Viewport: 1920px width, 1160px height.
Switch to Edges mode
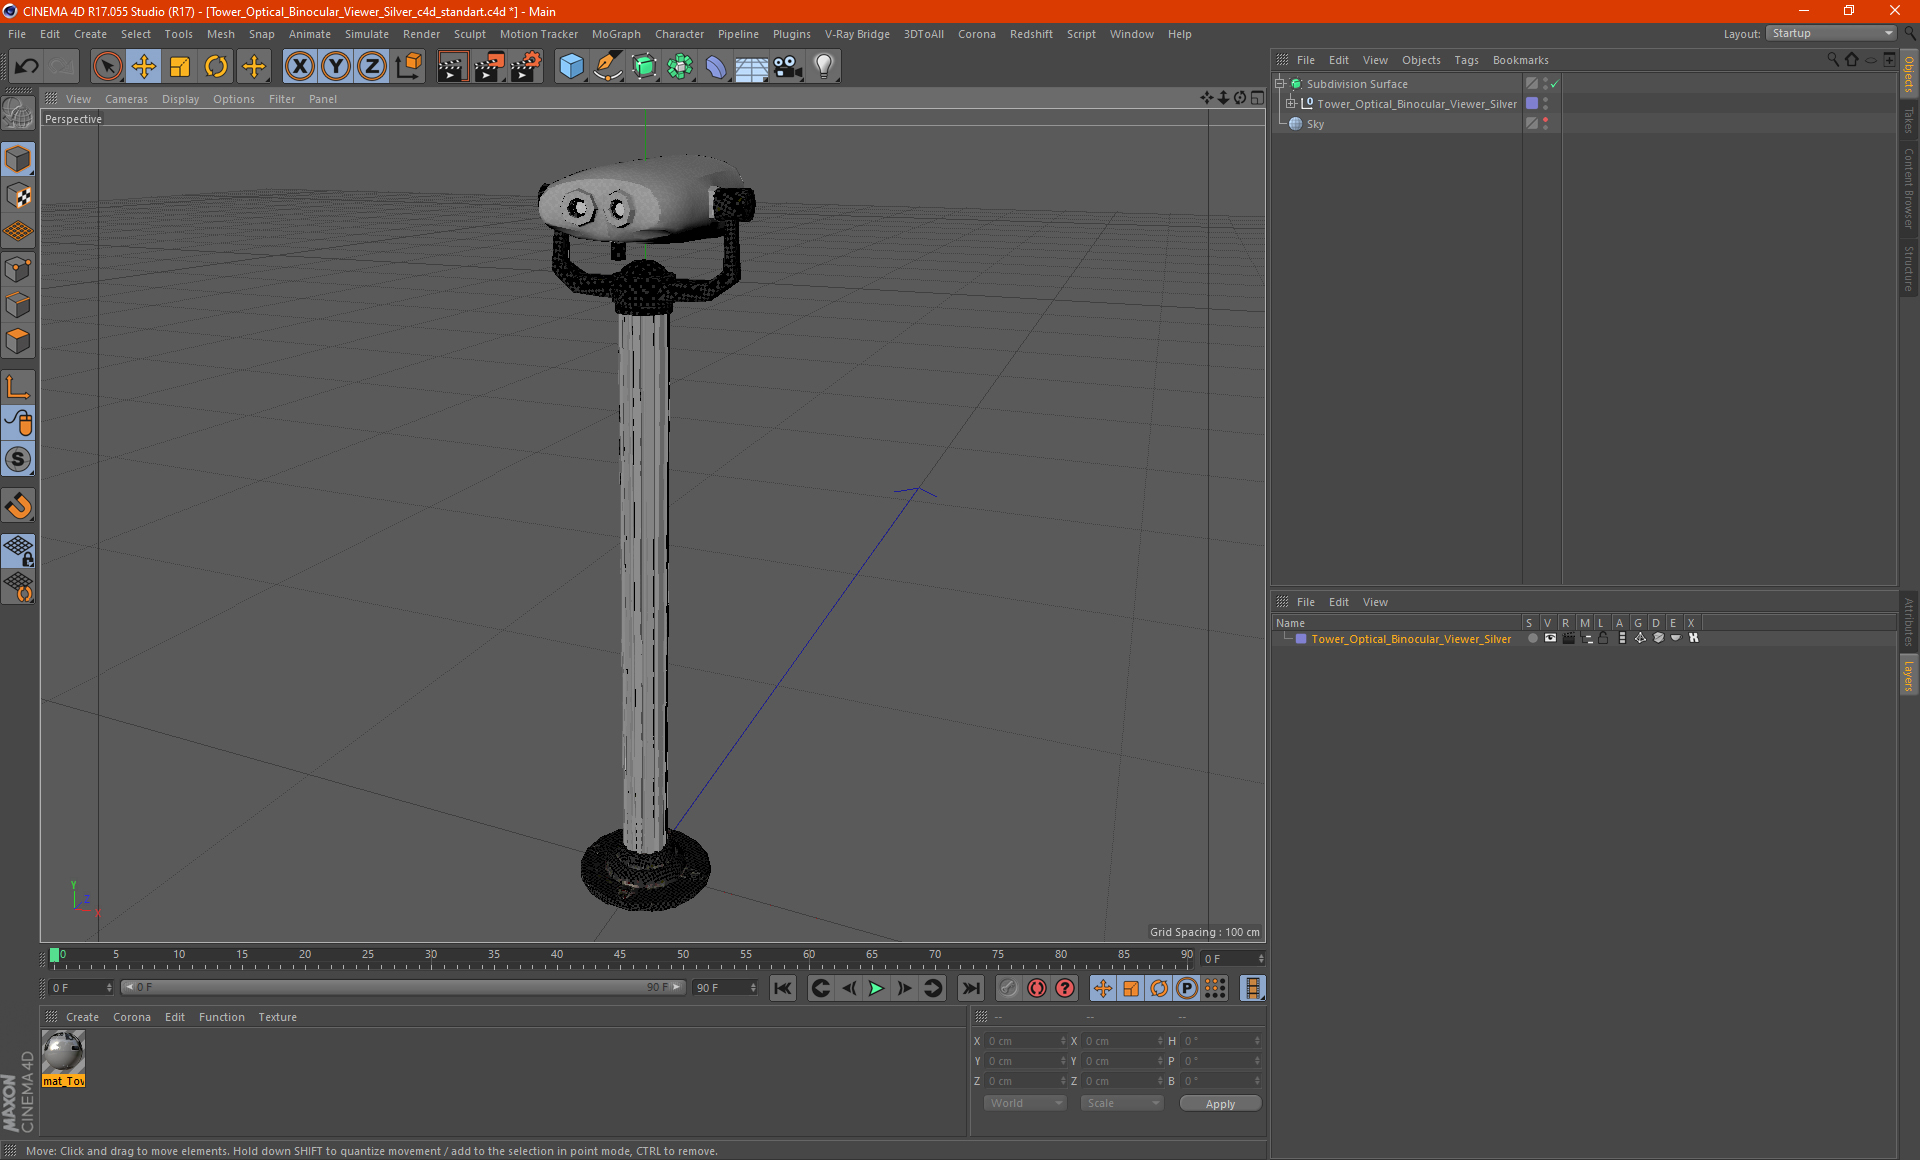[x=18, y=305]
